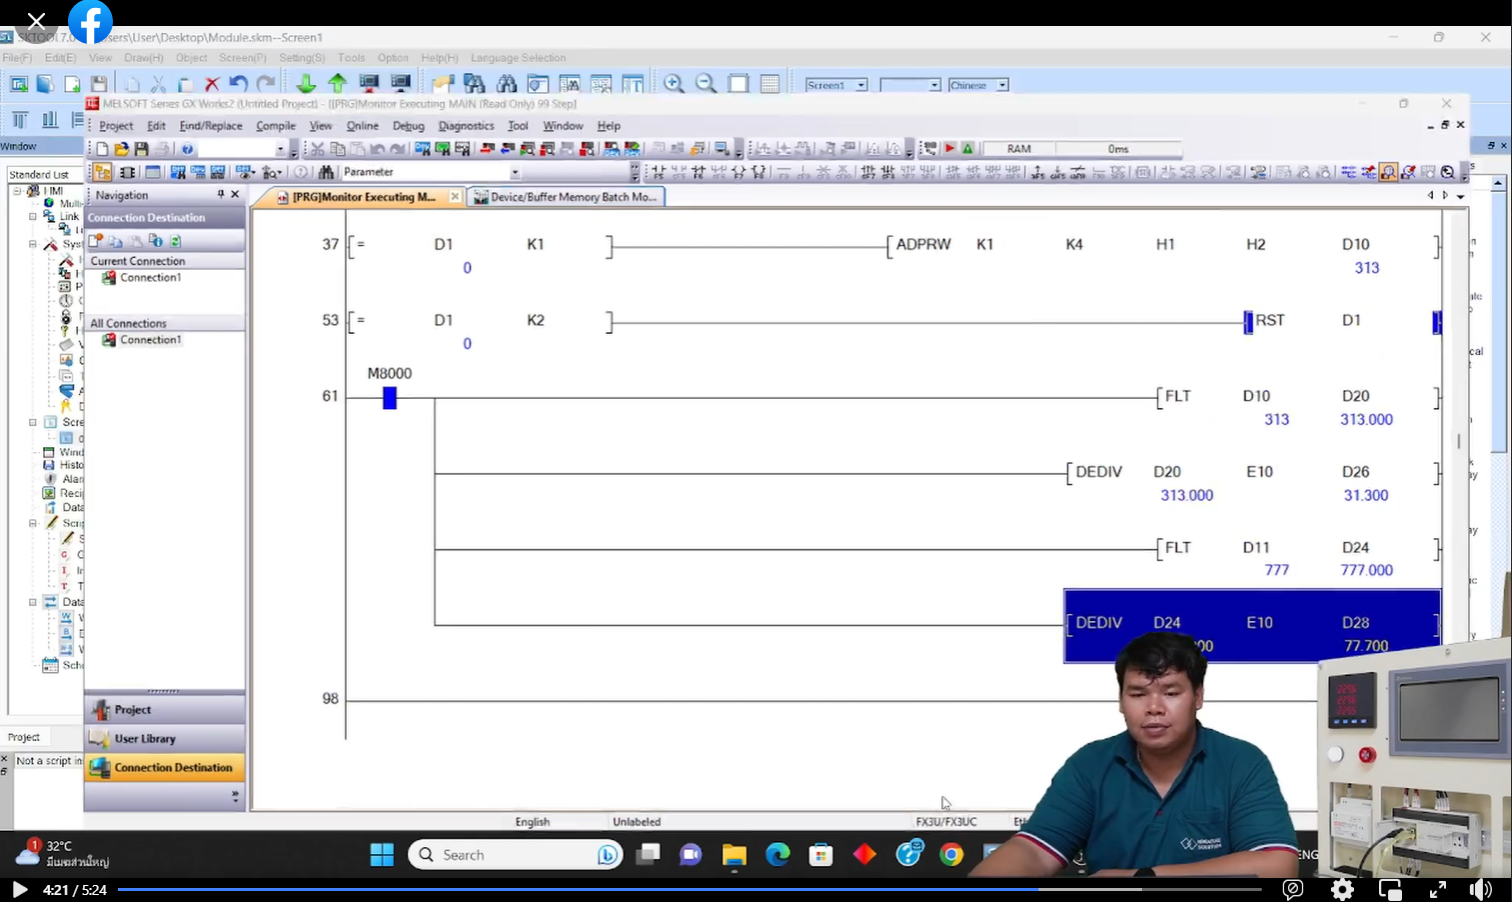Click the M8000 contact in ladder
Viewport: 1512px width, 902px height.
click(x=390, y=398)
